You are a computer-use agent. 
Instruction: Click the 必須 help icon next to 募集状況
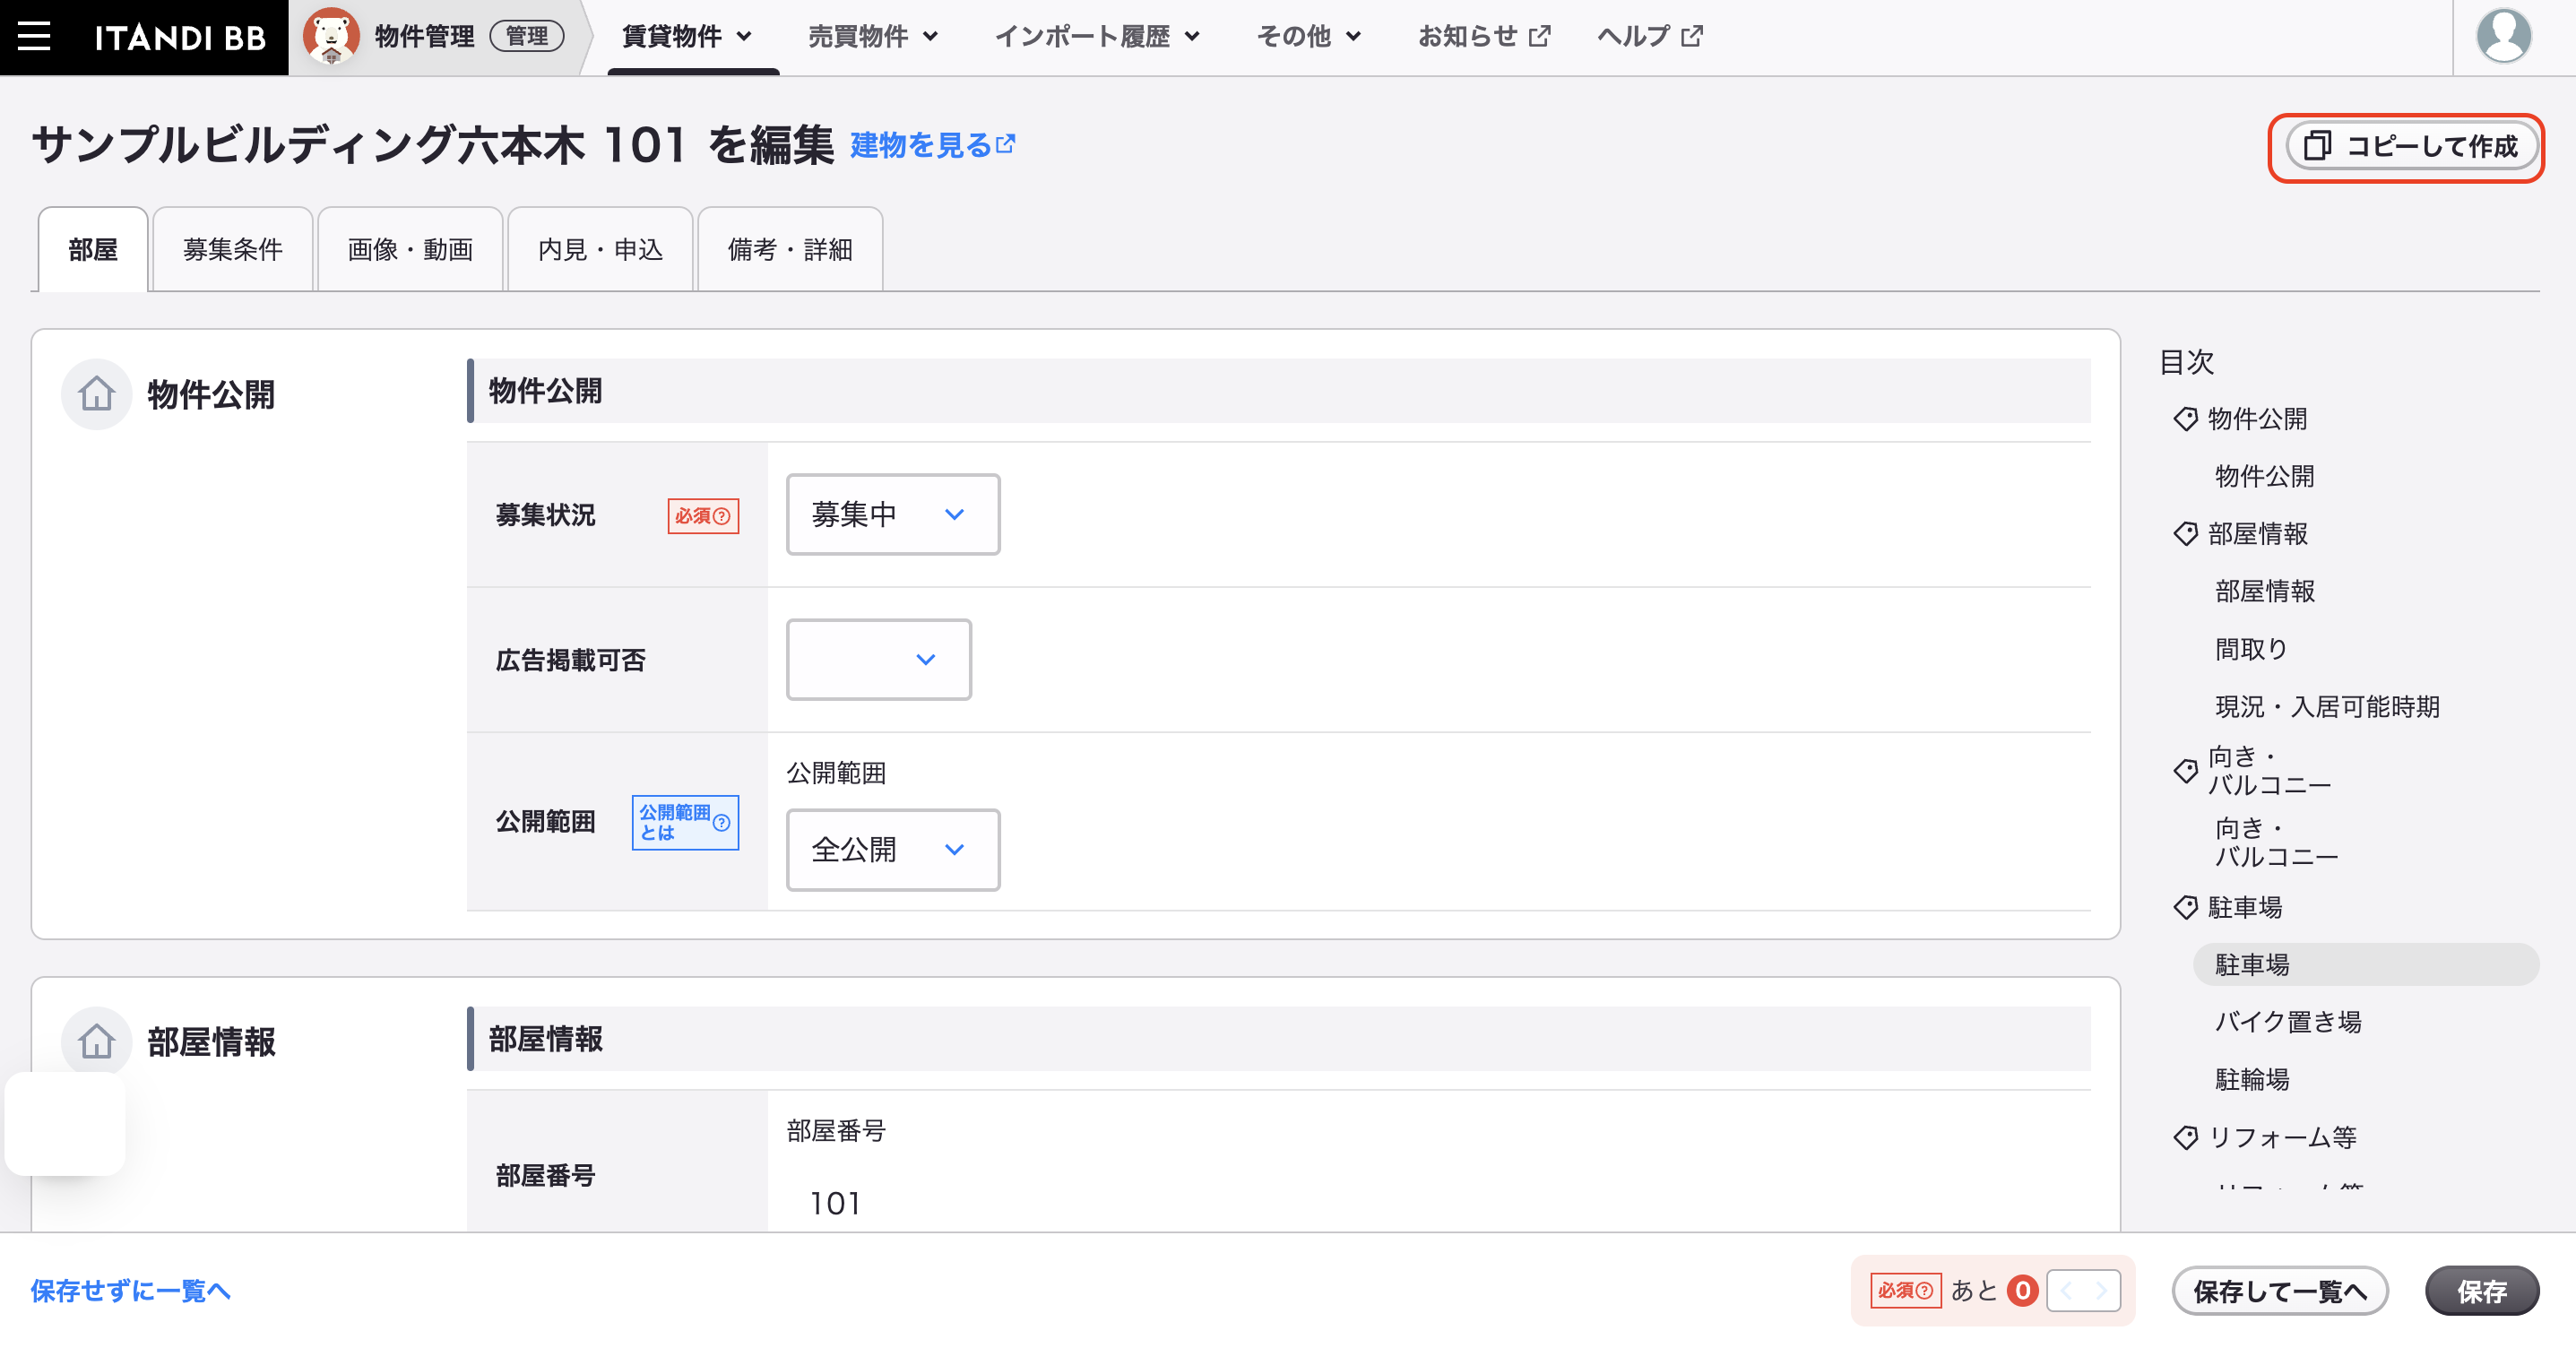point(703,516)
